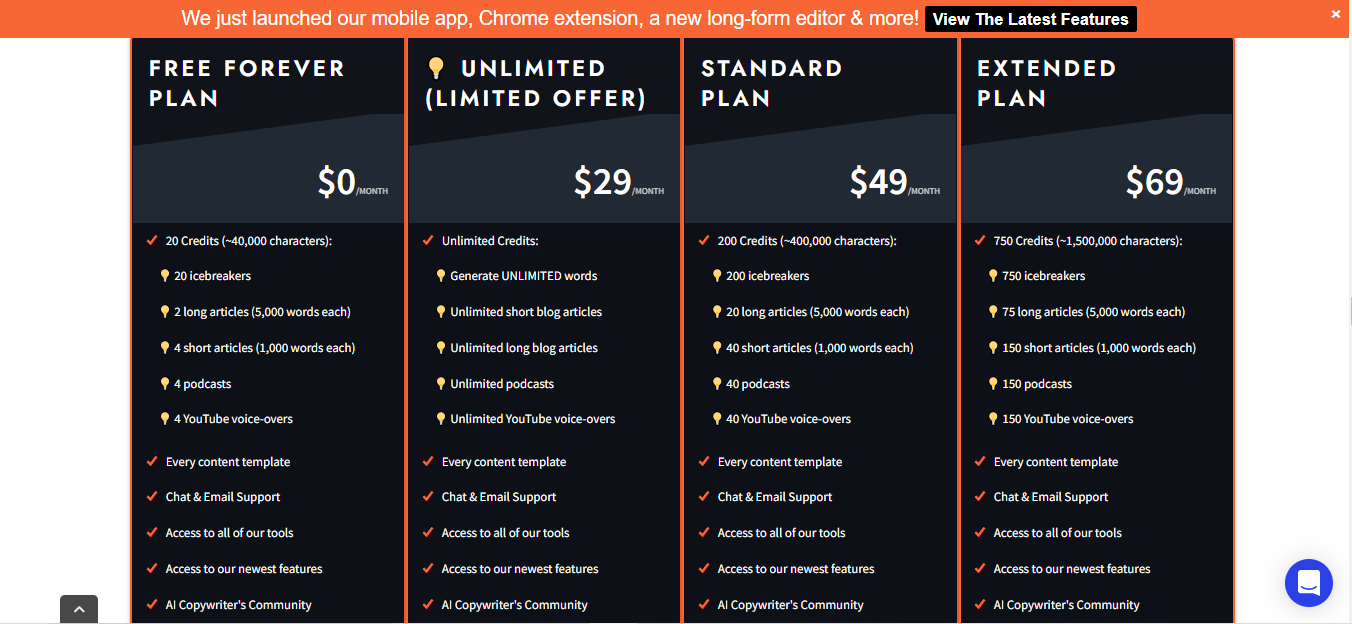Open the chat support widget
The height and width of the screenshot is (624, 1352).
pyautogui.click(x=1309, y=582)
